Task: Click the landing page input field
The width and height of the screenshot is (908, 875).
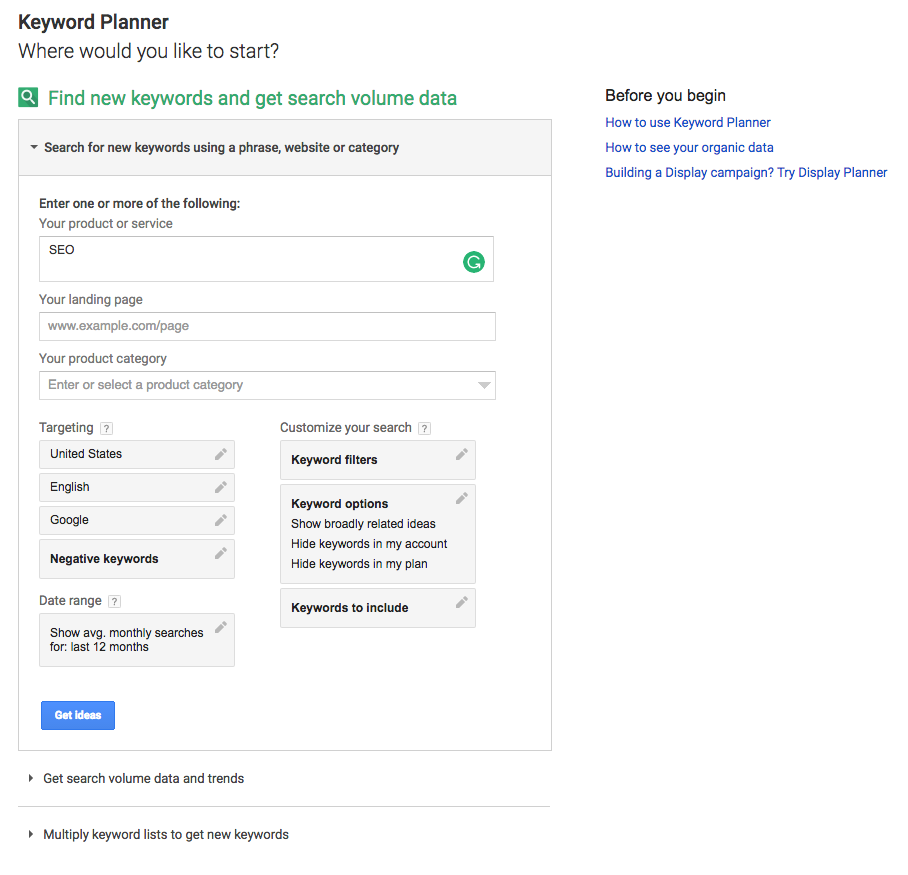Action: (x=266, y=326)
